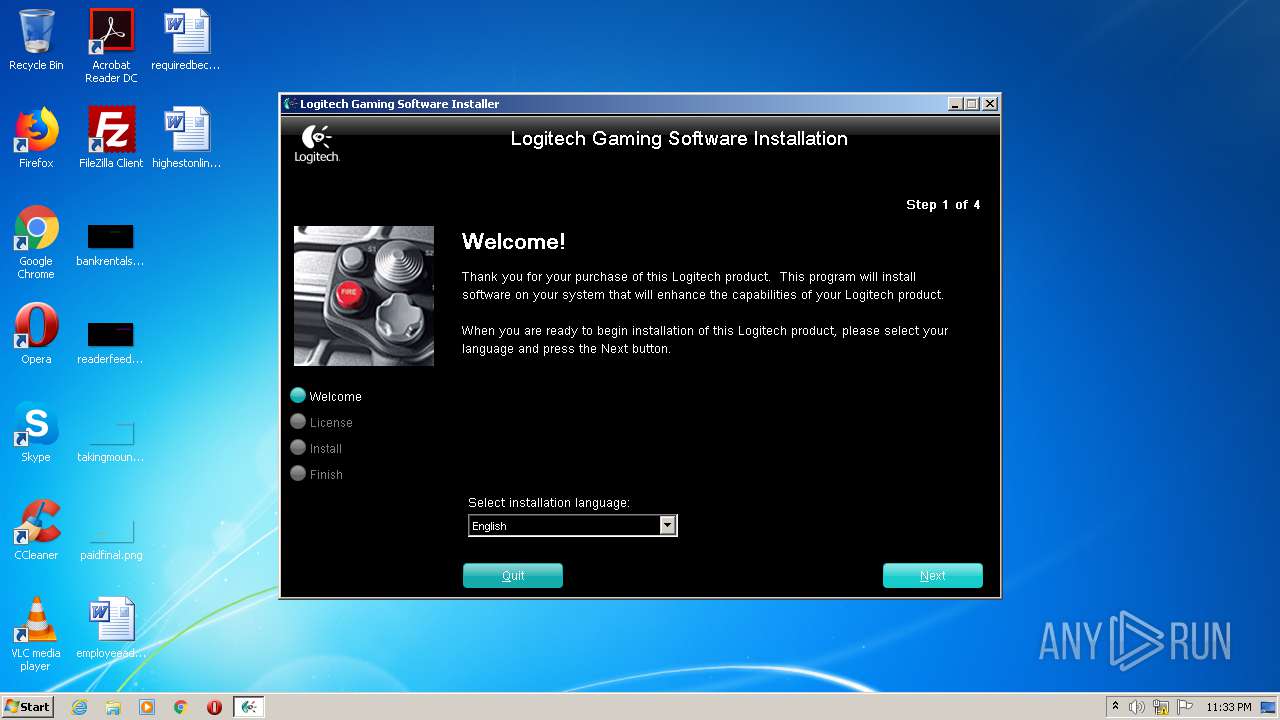The height and width of the screenshot is (720, 1280).
Task: Click the 'Step 1 of 4' text
Action: point(943,205)
